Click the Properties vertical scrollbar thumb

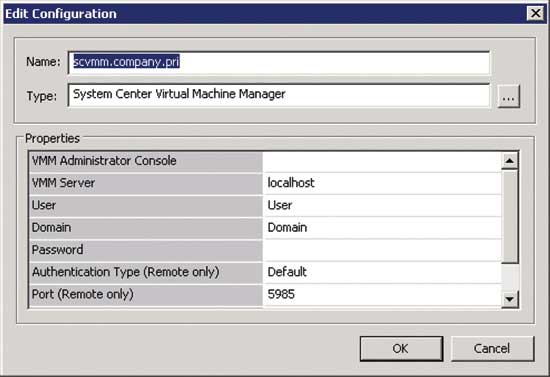[x=510, y=216]
